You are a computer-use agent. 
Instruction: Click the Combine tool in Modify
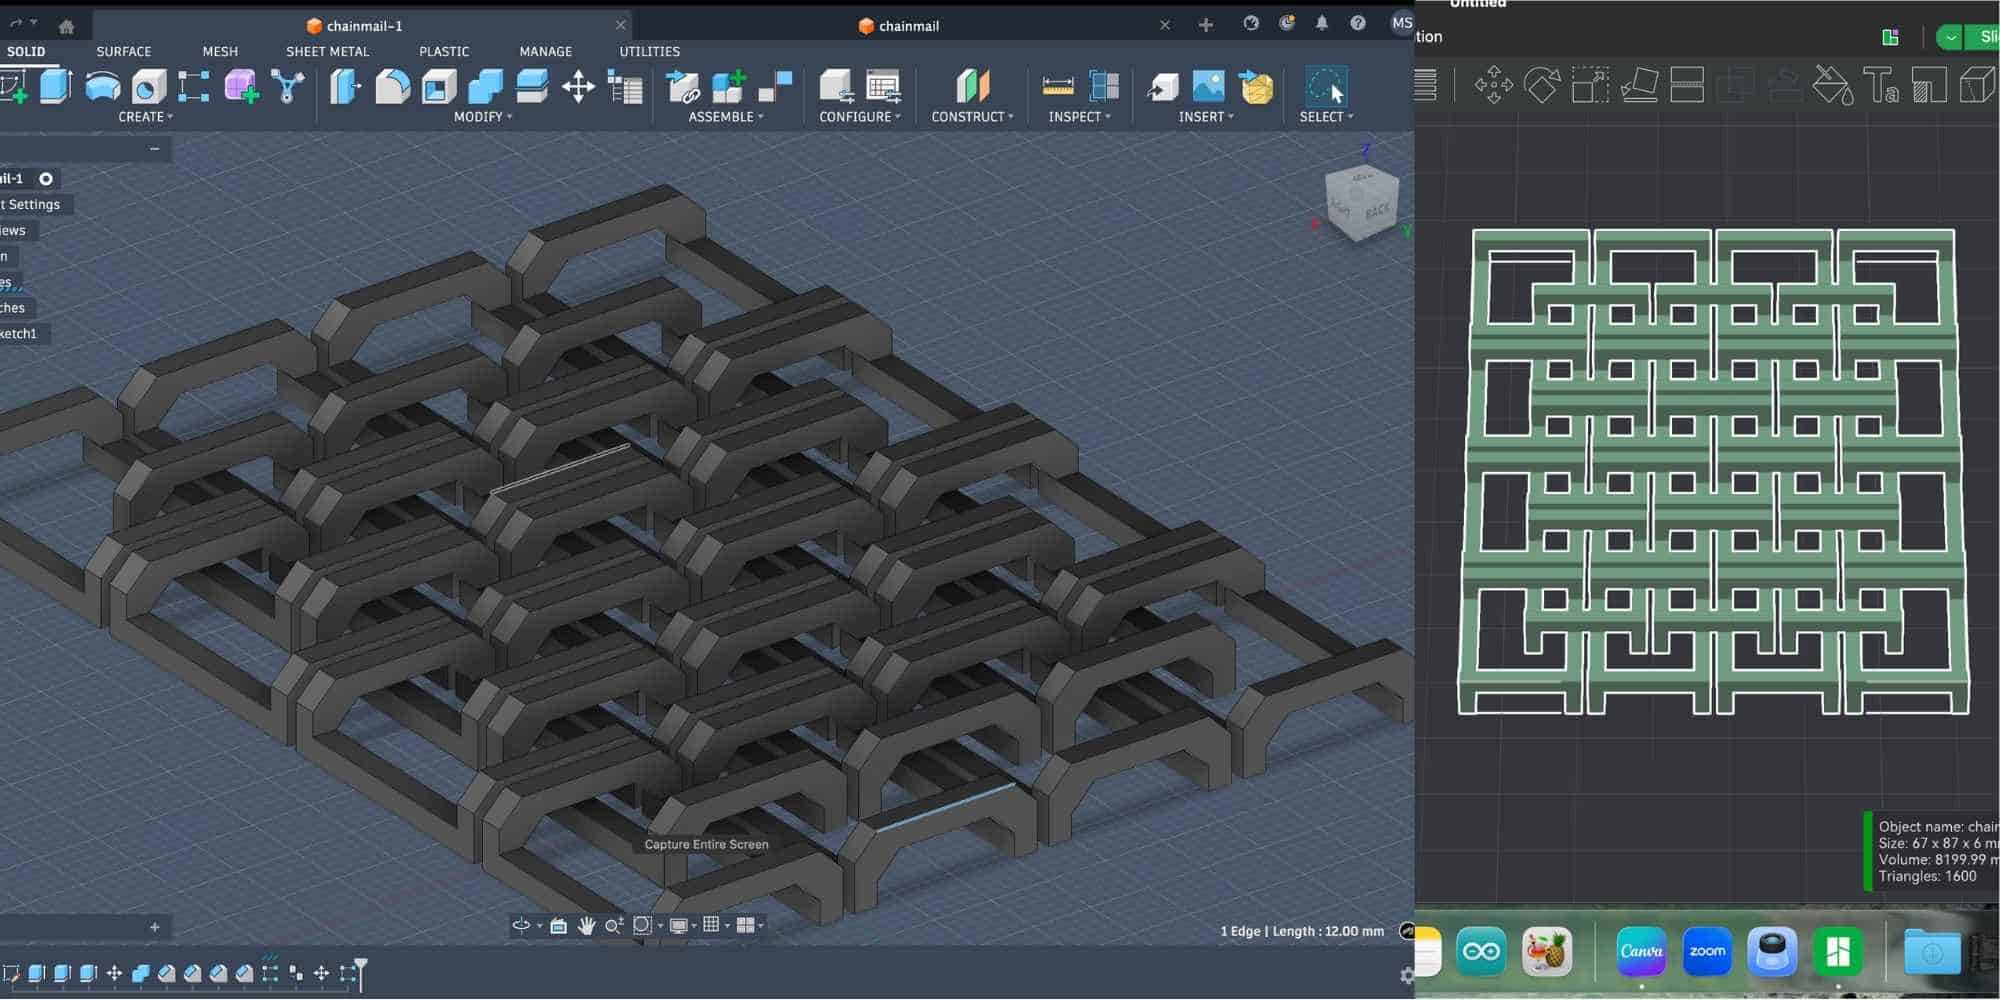coord(486,87)
